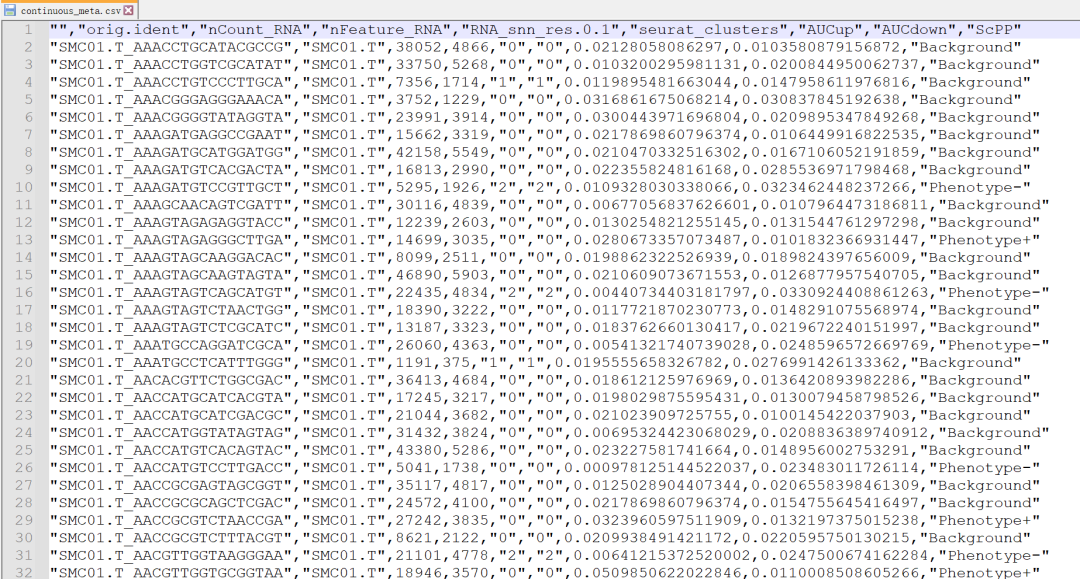Image resolution: width=1080 pixels, height=579 pixels.
Task: Click the "AUCdown" header field
Action: [x=900, y=30]
